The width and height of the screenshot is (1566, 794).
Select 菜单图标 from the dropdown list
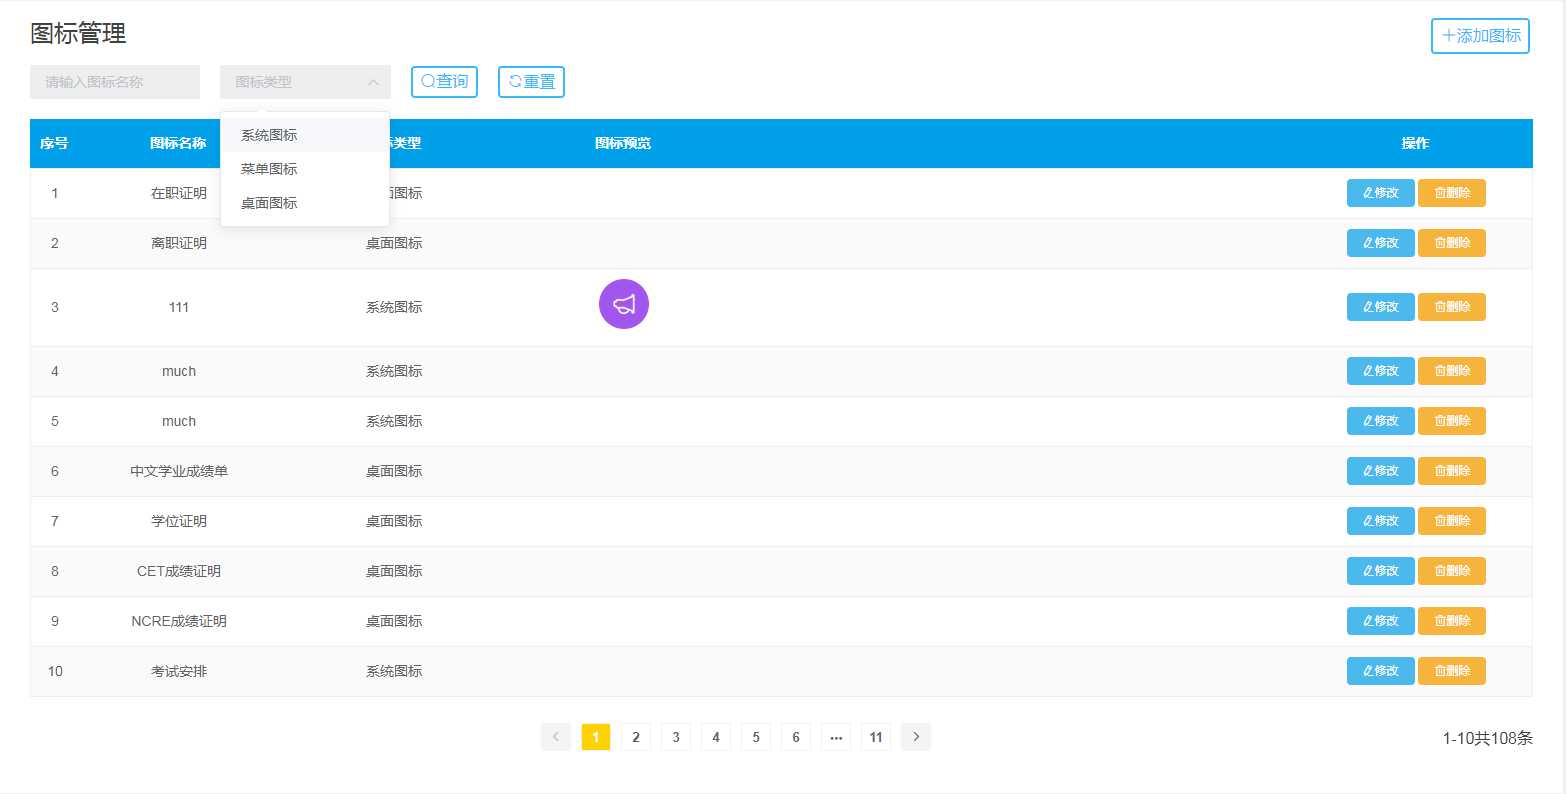point(305,169)
